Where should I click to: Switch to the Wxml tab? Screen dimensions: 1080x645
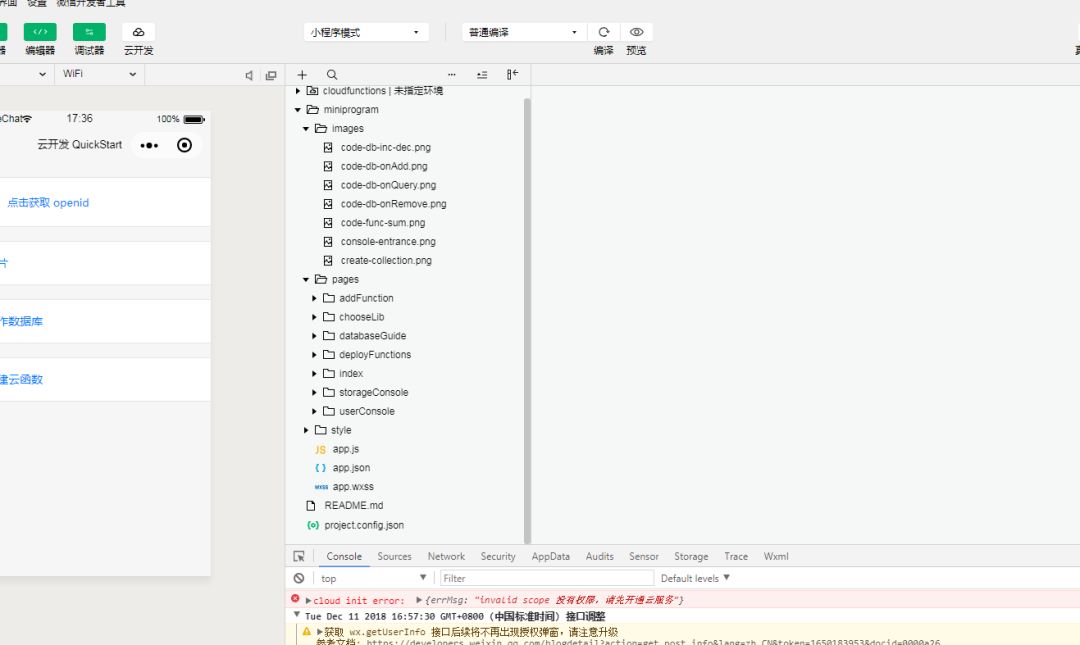coord(776,556)
